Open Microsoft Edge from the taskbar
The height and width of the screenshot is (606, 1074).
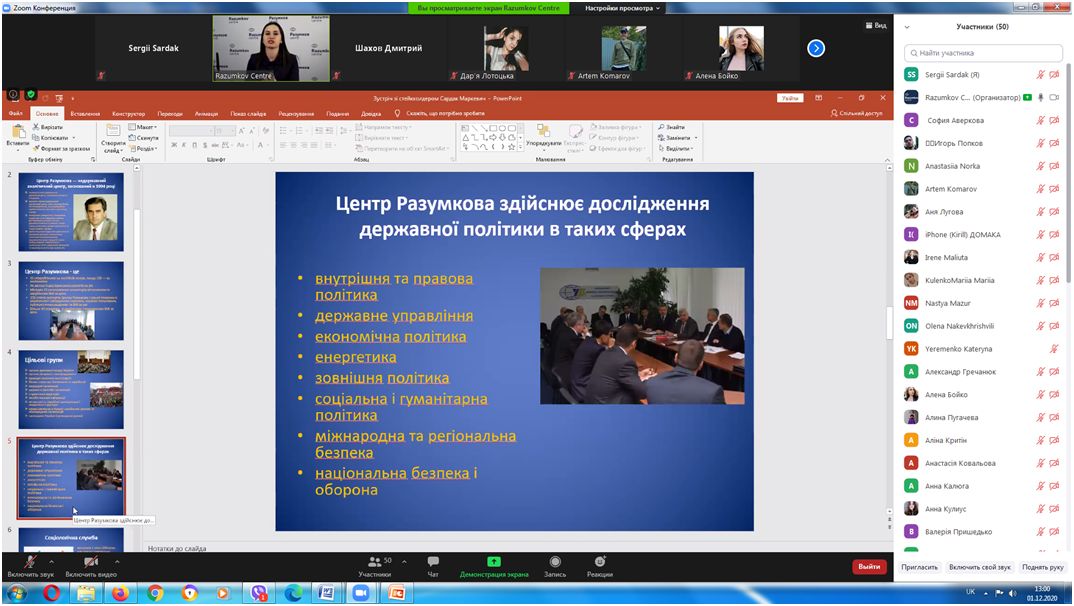(293, 593)
